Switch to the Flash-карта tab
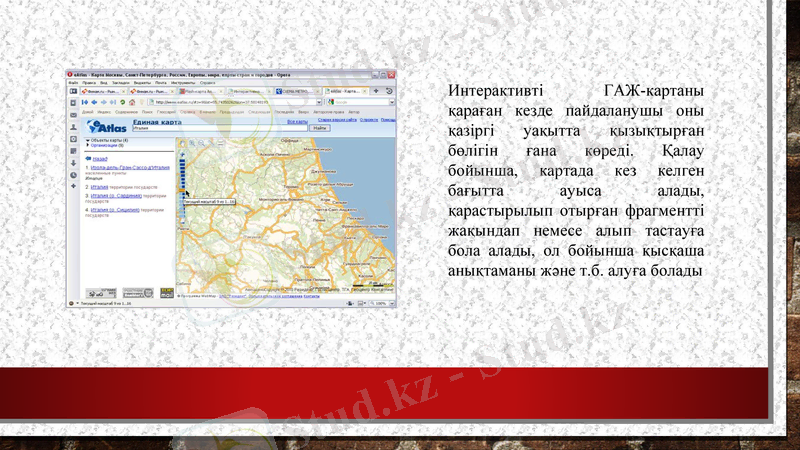 (x=200, y=91)
